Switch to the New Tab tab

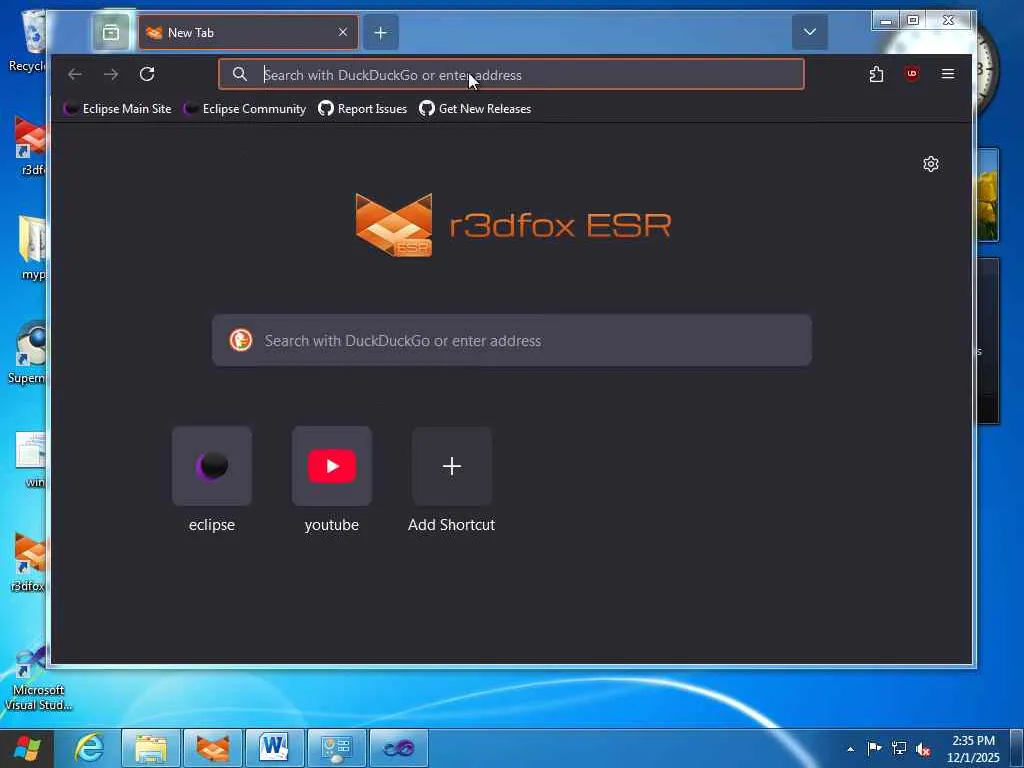tap(248, 32)
